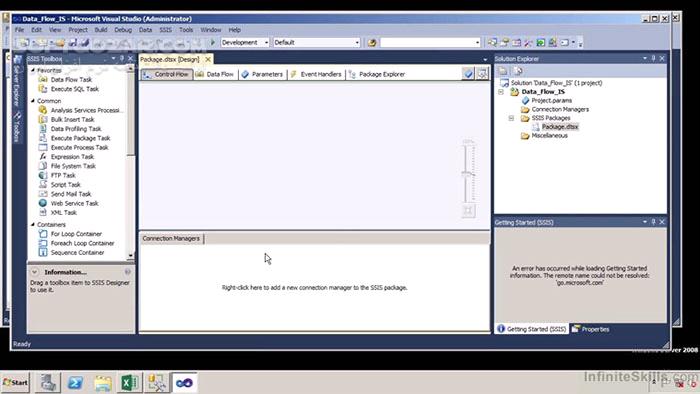Select the Execute Process Task icon
700x394 pixels.
point(43,147)
